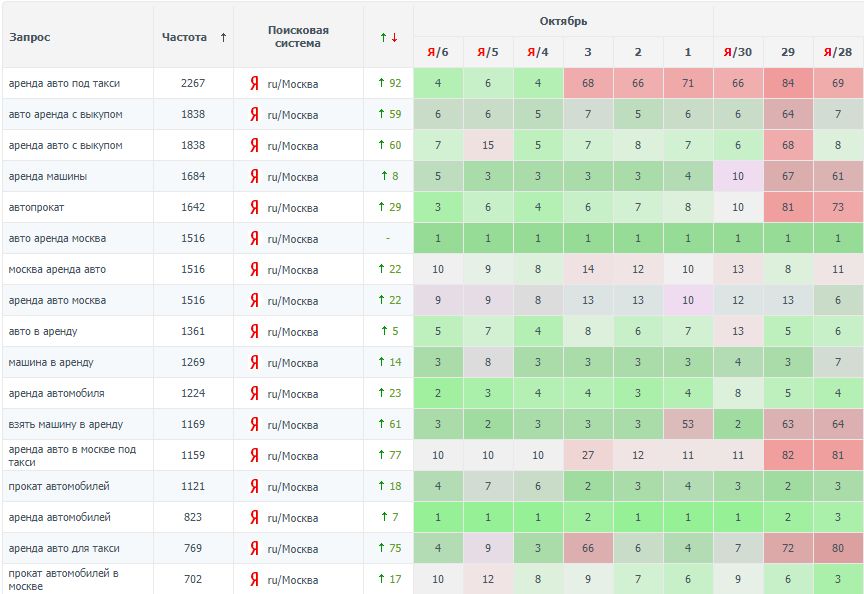Click the green up arrow 77 change indicator
This screenshot has width=864, height=594.
tap(389, 456)
